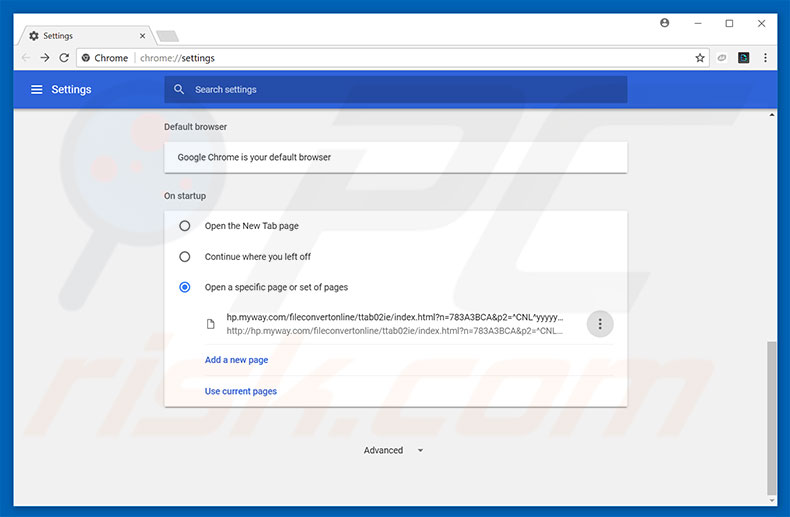Click the Chrome site info icon in address bar

pos(86,58)
